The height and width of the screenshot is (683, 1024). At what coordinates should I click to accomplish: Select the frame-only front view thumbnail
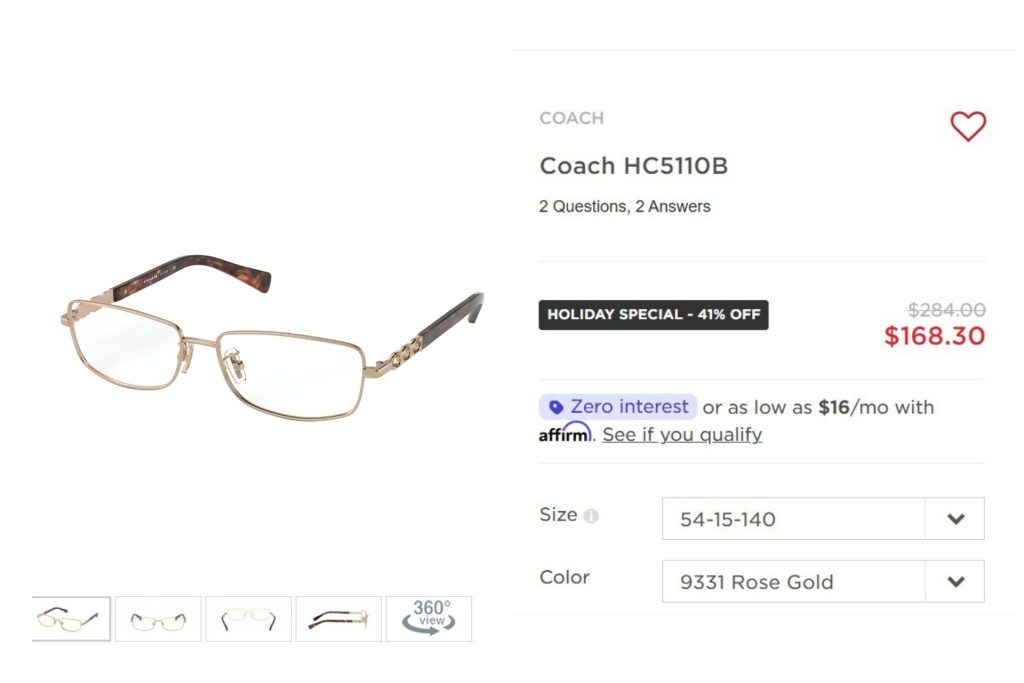[x=248, y=618]
